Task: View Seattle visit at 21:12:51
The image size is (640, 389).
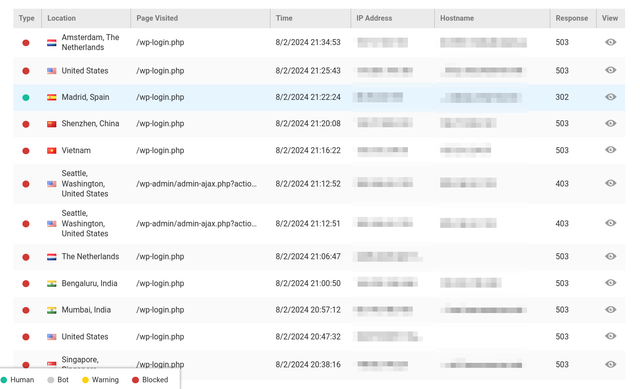Action: tap(610, 223)
